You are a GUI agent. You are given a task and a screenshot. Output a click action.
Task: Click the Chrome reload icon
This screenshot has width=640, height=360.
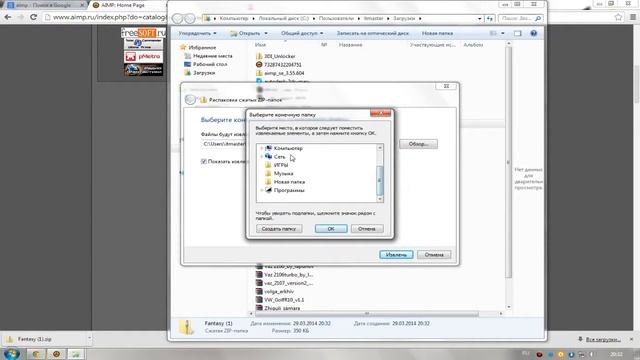point(33,17)
